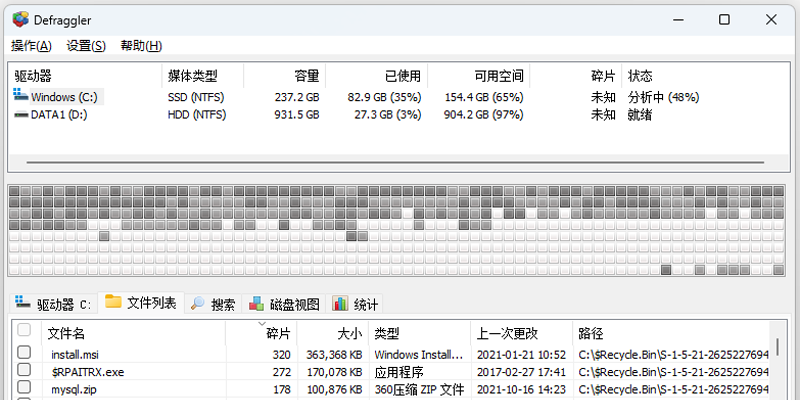Click the file list vertical scrollbar thumb
Viewport: 800px width, 400px height.
(778, 347)
